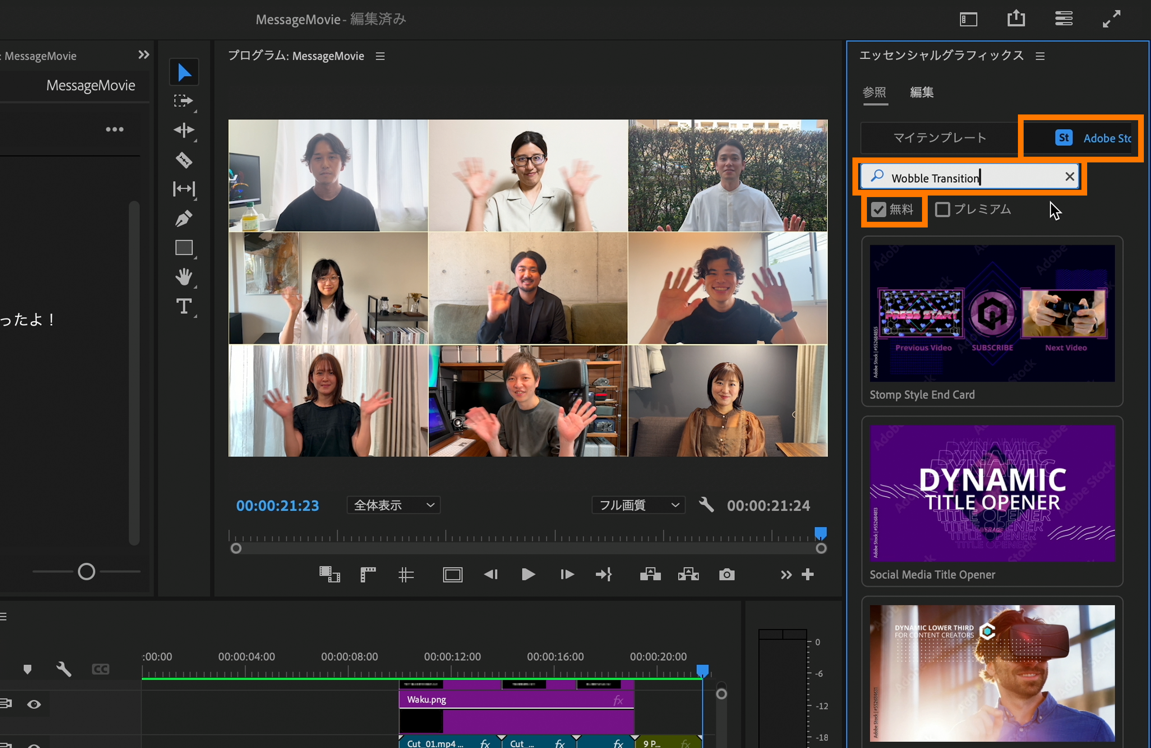Viewport: 1151px width, 748px height.
Task: Uncheck the 無料 free filter checkbox
Action: [x=879, y=210]
